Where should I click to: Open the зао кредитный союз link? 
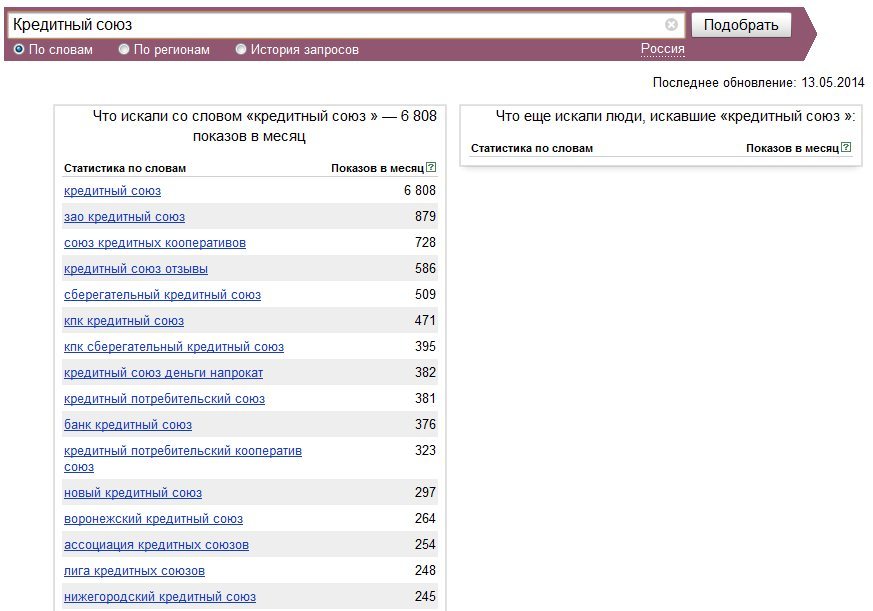tap(124, 217)
